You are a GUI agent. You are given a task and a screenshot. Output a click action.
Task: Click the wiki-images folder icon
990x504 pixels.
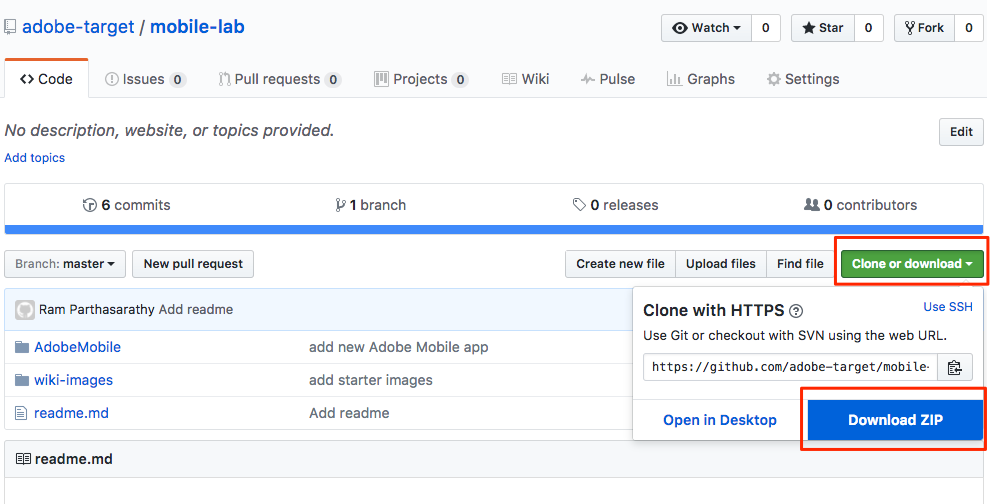[x=22, y=380]
